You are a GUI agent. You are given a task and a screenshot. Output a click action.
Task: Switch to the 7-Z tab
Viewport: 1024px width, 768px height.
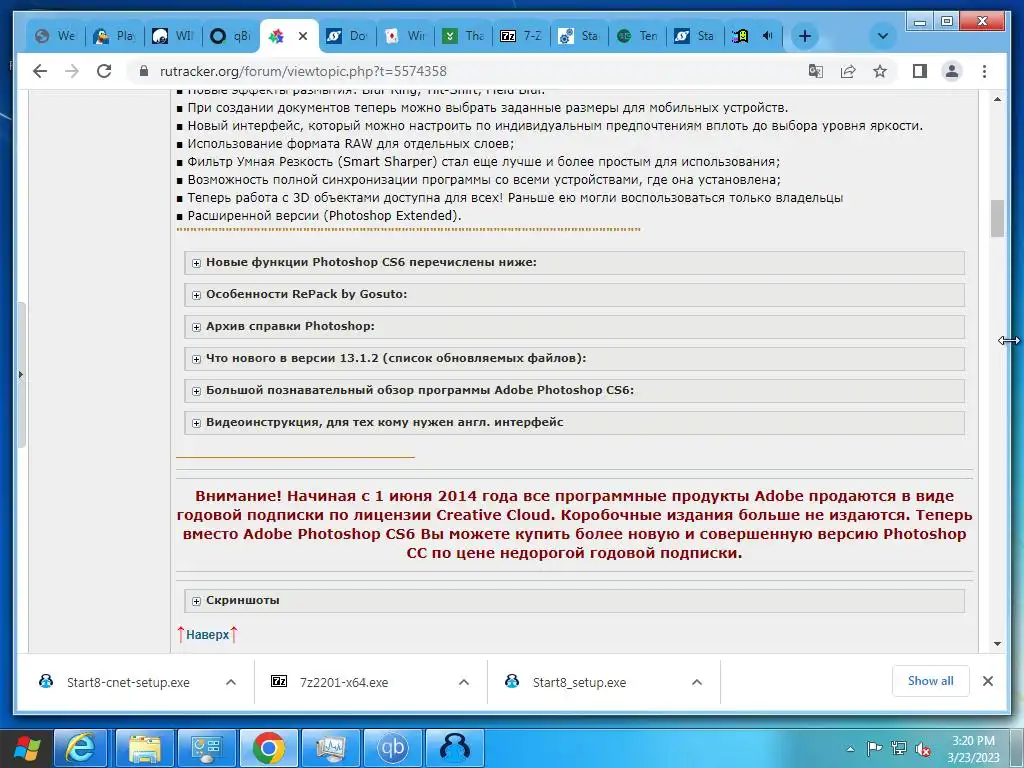521,36
